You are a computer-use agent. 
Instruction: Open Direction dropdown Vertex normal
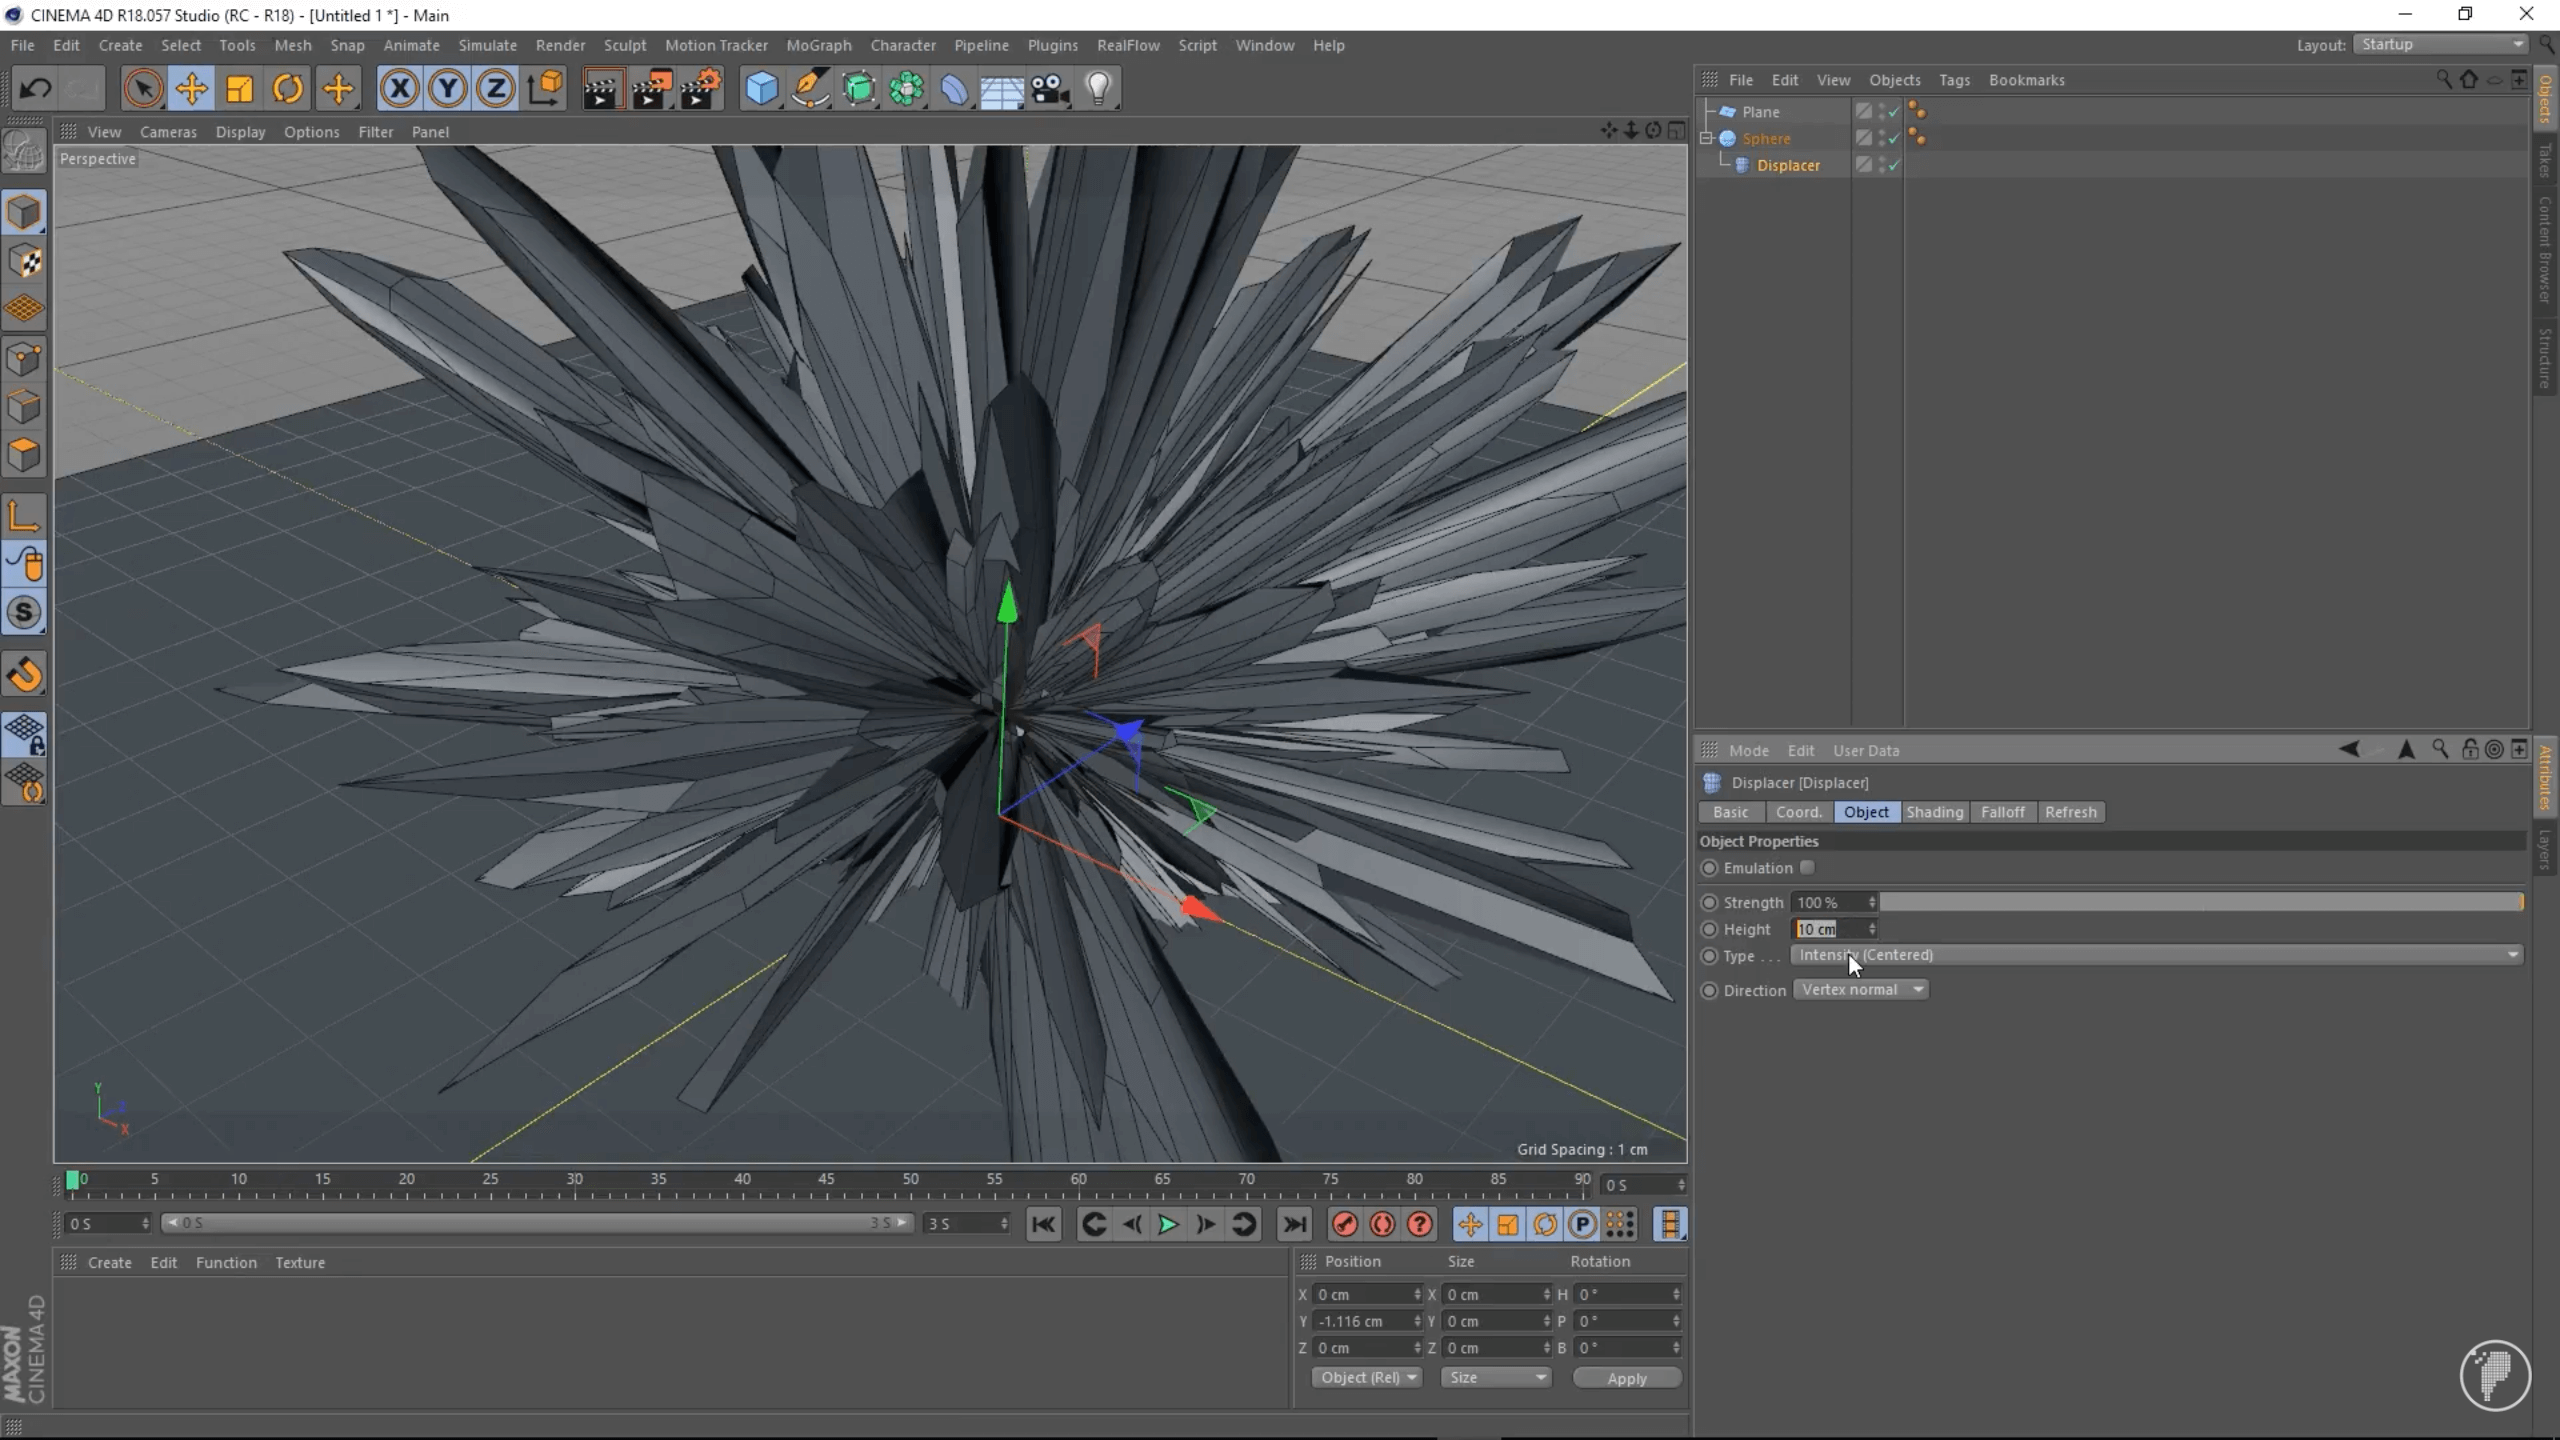pos(1860,989)
